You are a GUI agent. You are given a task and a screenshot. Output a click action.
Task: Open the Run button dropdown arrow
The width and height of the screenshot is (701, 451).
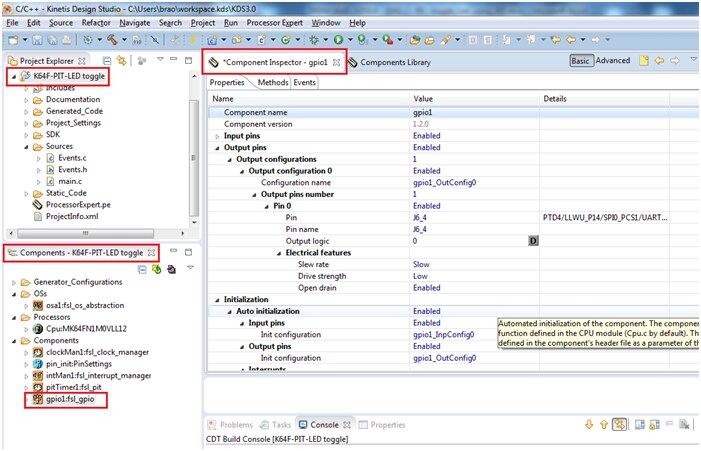(x=350, y=40)
